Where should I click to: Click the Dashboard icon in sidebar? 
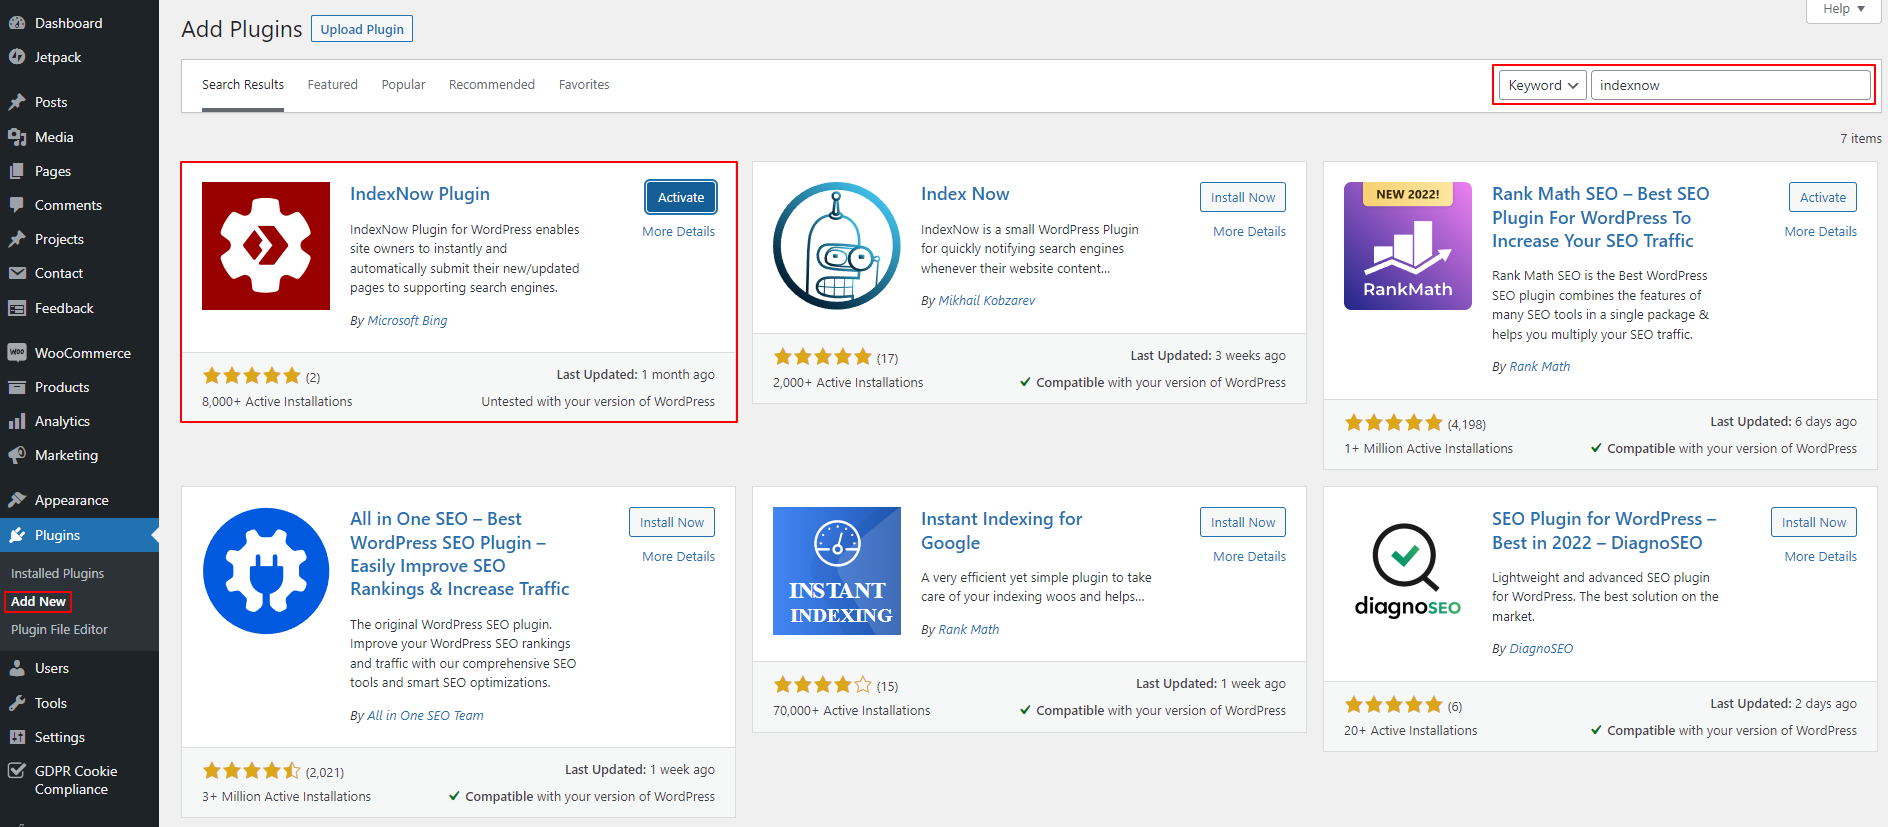pyautogui.click(x=17, y=23)
